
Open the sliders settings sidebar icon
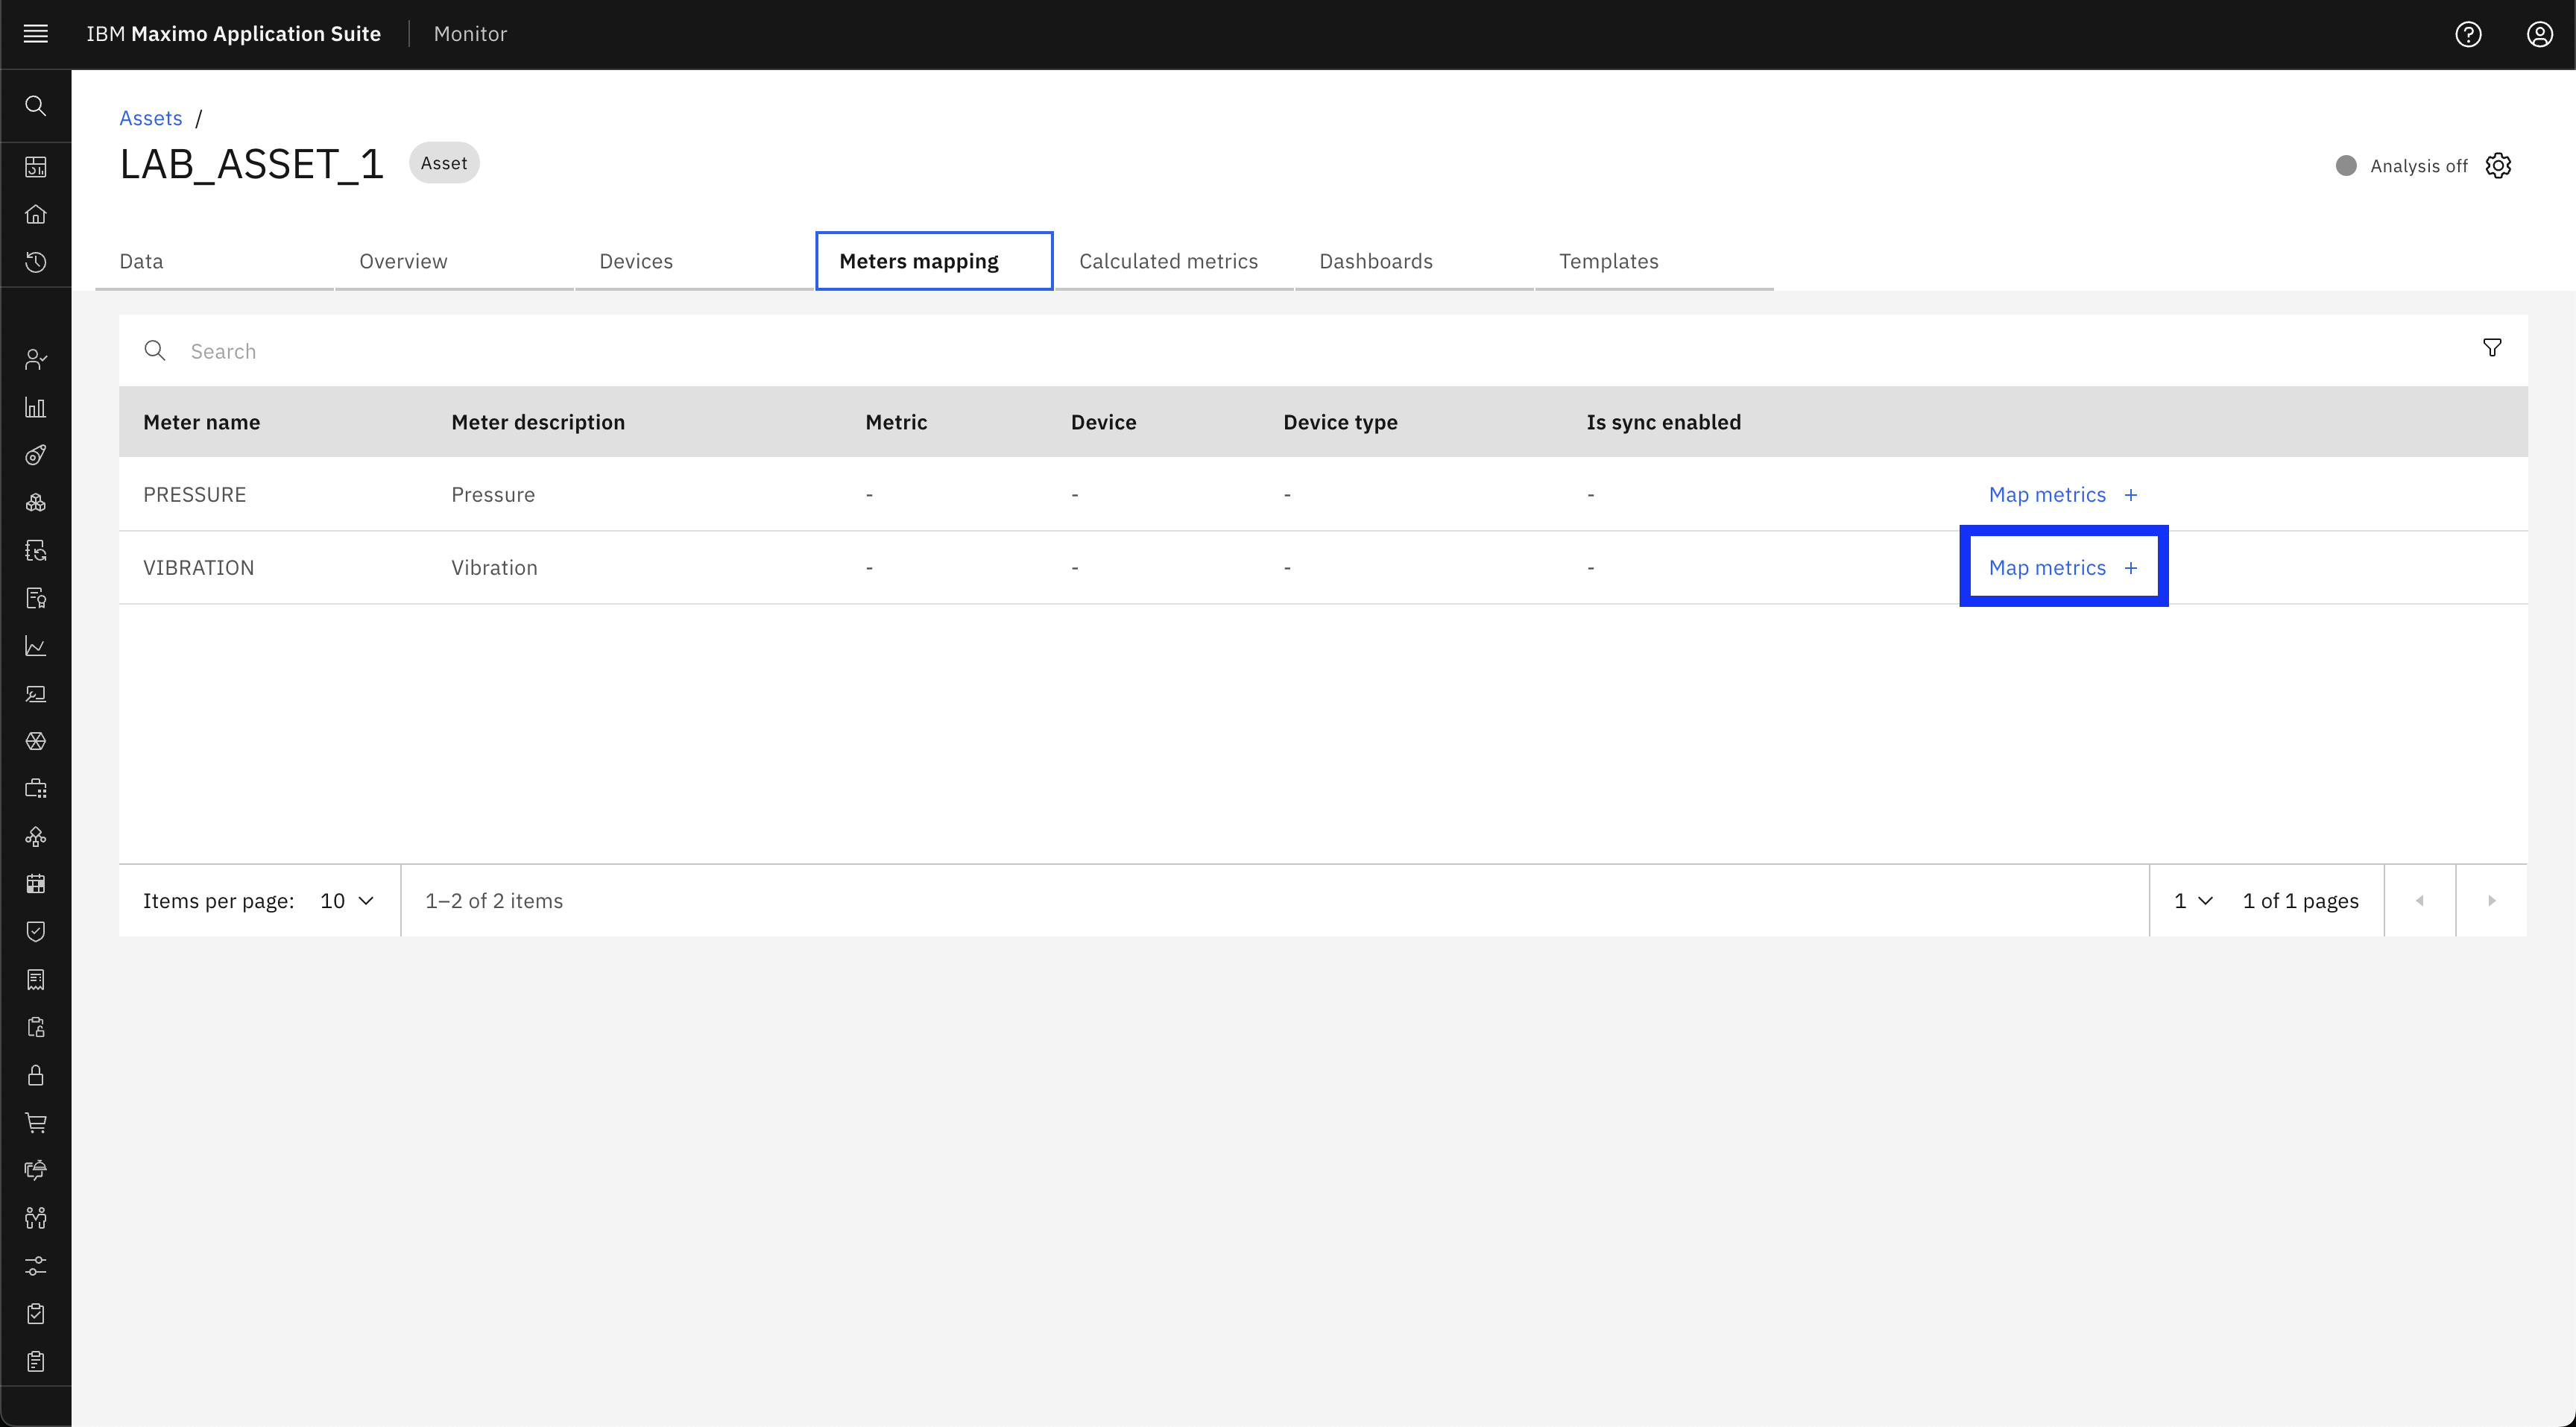point(36,1266)
